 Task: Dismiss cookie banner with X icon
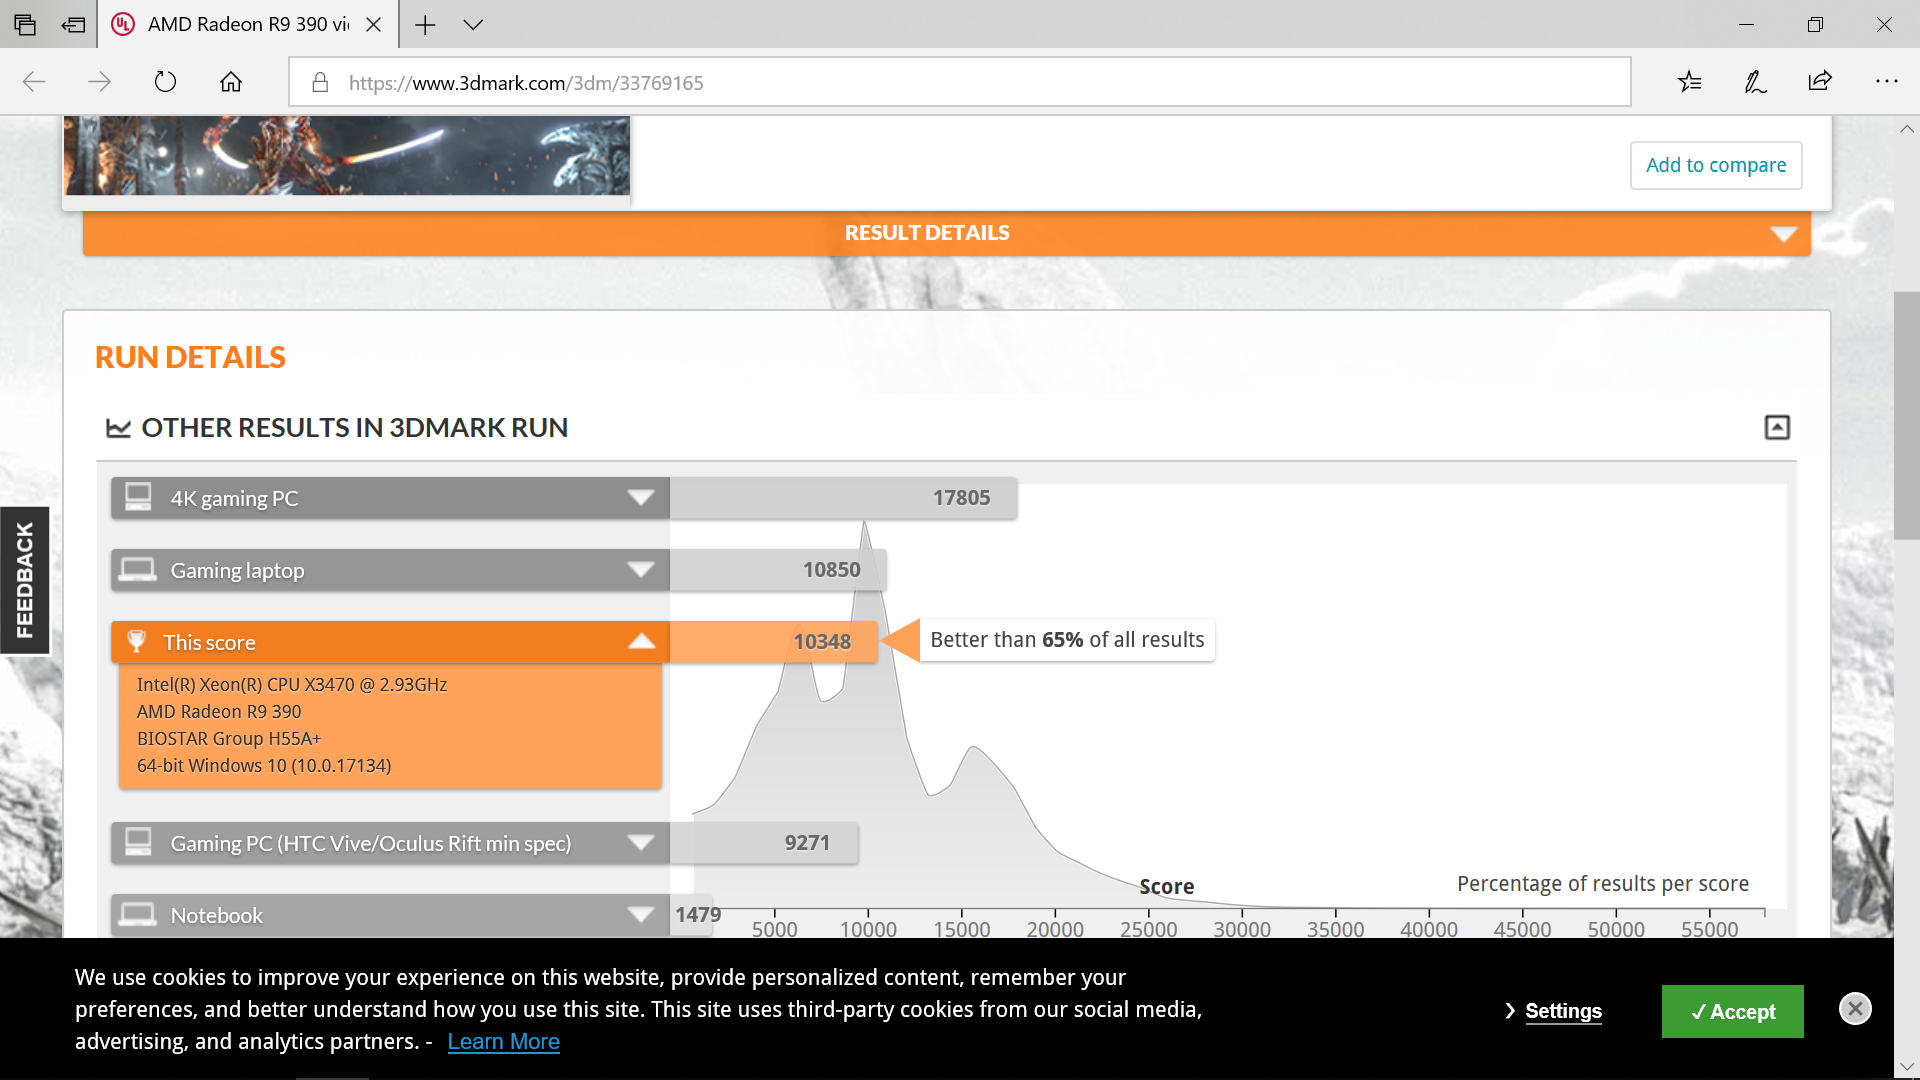tap(1855, 1009)
